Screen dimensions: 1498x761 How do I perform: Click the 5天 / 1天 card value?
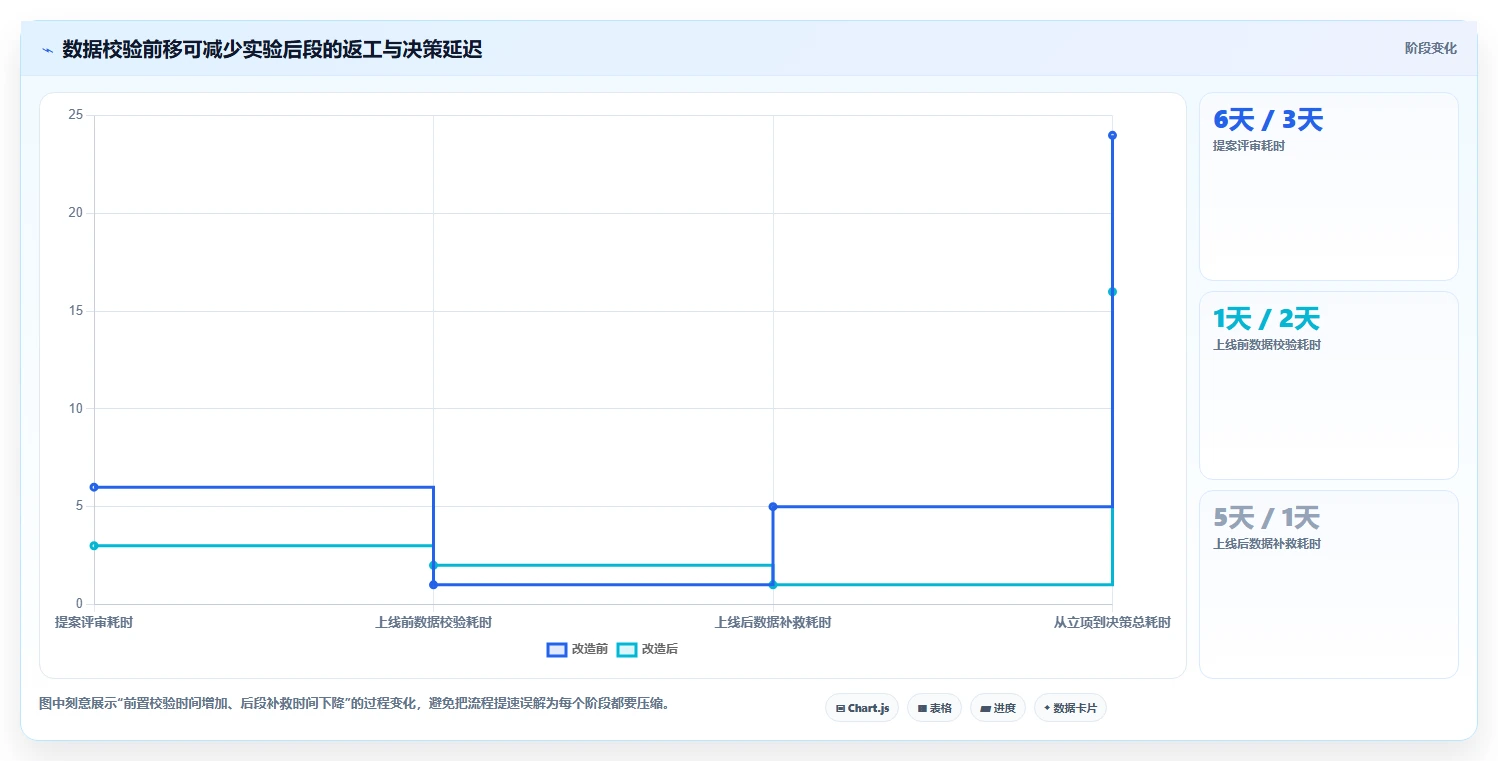click(1266, 518)
